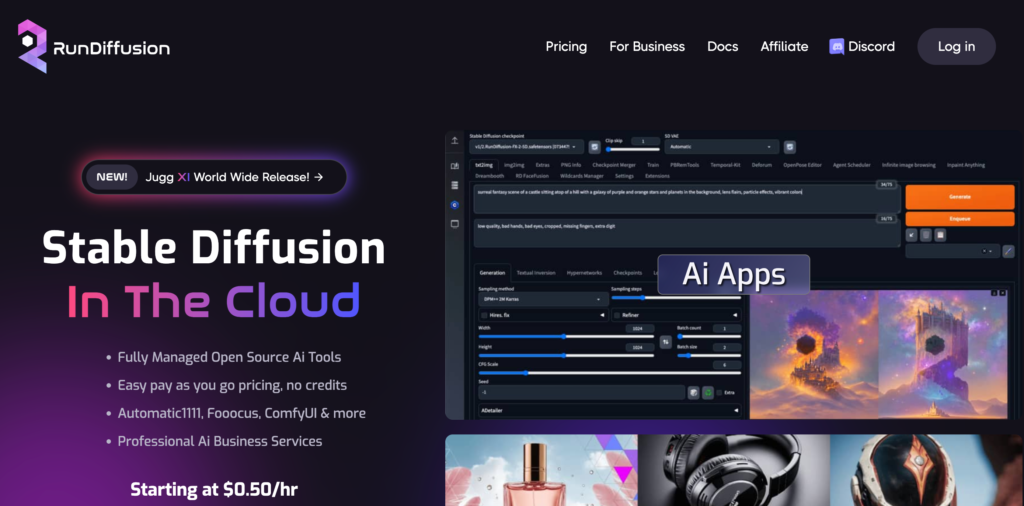Viewport: 1024px width, 506px height.
Task: Open the OpenPose Editor tab
Action: tap(803, 165)
